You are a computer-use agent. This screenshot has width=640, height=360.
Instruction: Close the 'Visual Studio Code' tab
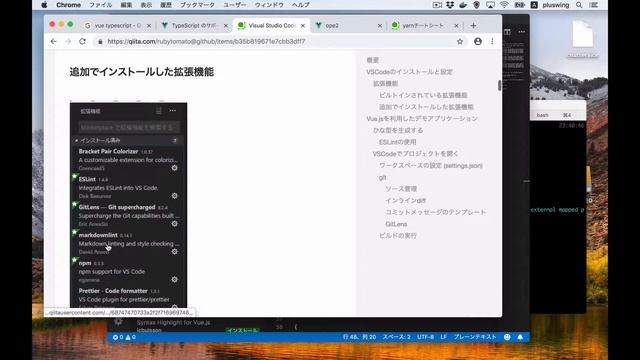point(303,25)
